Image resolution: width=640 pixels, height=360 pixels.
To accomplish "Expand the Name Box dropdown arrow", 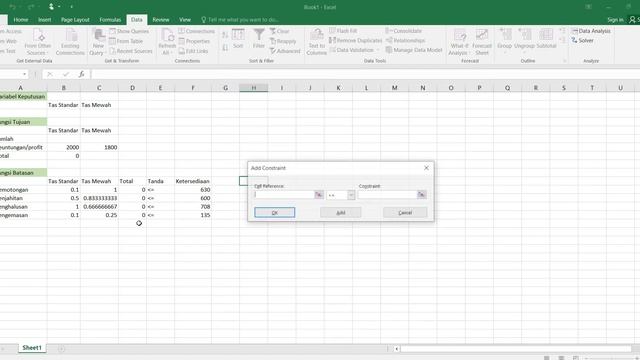I will pyautogui.click(x=24, y=74).
